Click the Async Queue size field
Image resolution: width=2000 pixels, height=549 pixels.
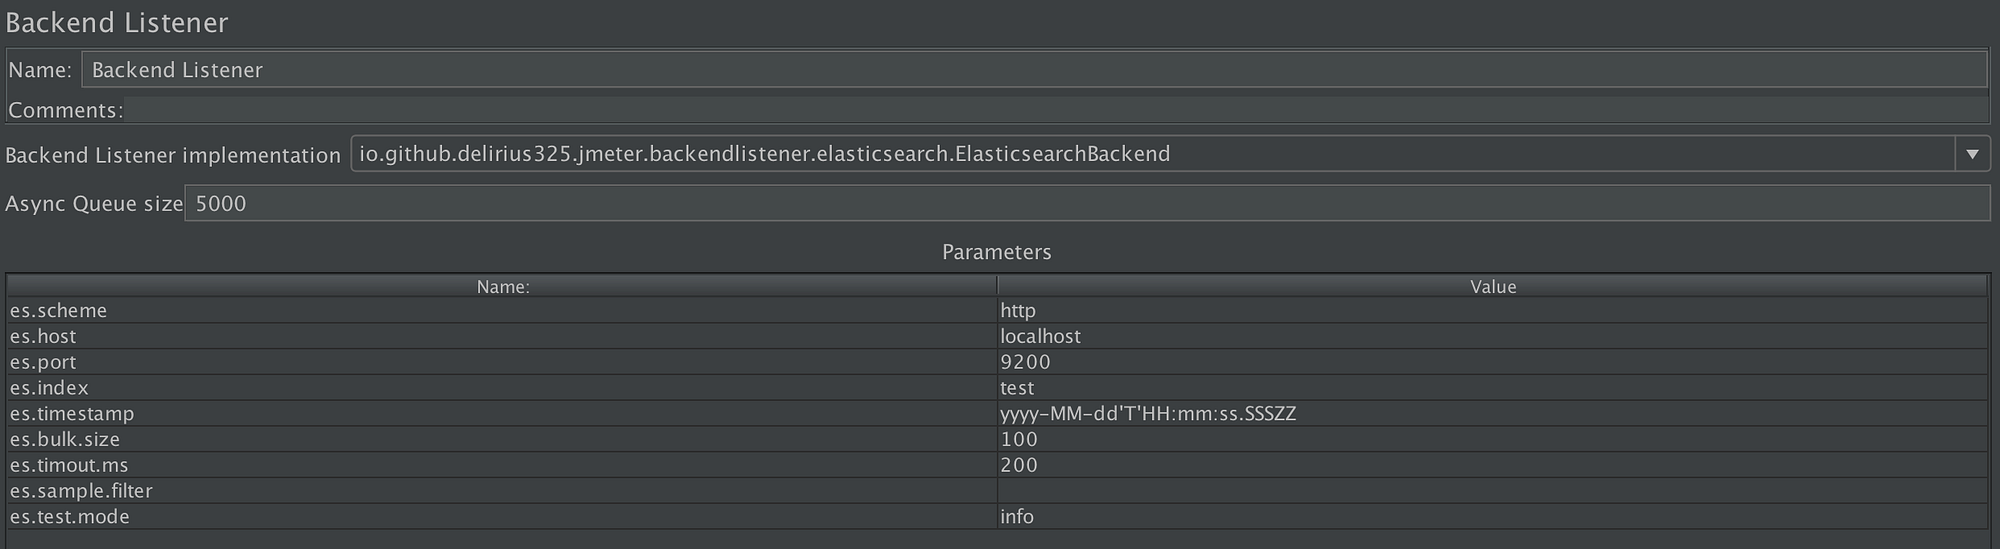click(x=1086, y=204)
